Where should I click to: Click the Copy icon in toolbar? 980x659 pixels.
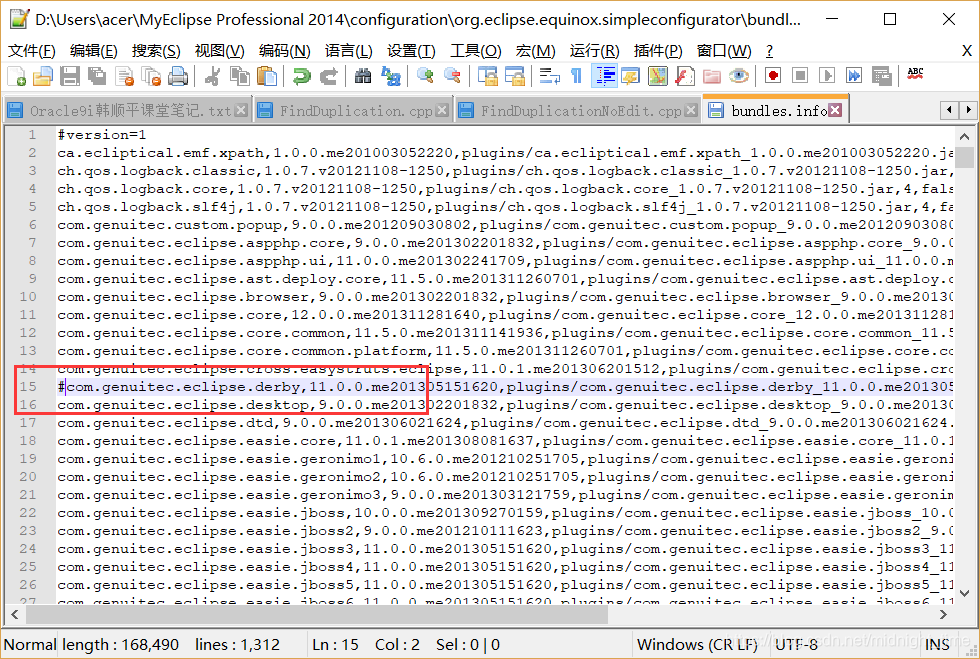coord(240,76)
